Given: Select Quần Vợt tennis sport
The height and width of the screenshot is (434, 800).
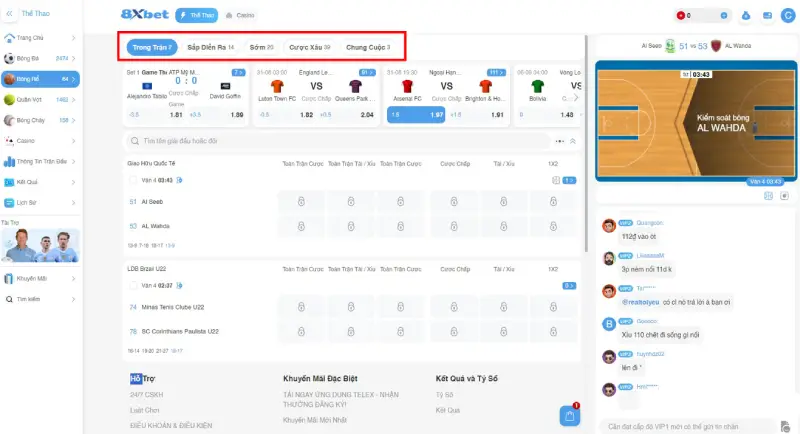Looking at the screenshot, I should tap(28, 100).
